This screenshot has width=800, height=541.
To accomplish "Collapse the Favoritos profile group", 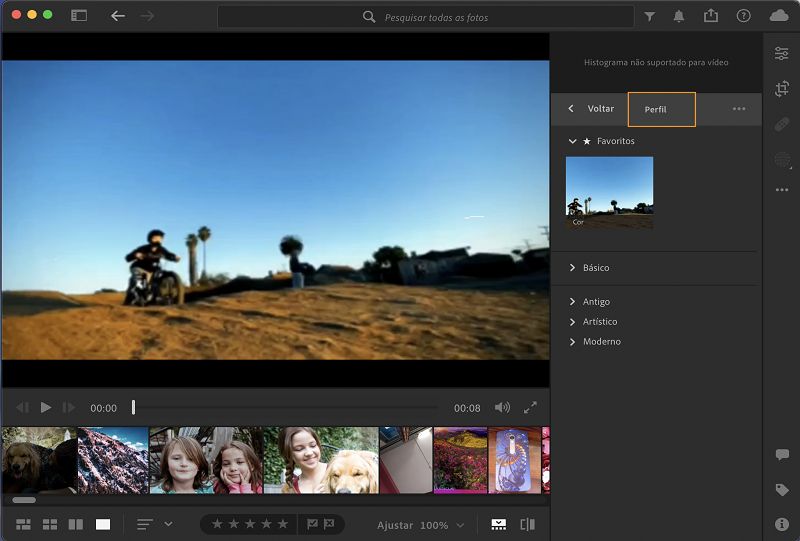I will click(572, 141).
